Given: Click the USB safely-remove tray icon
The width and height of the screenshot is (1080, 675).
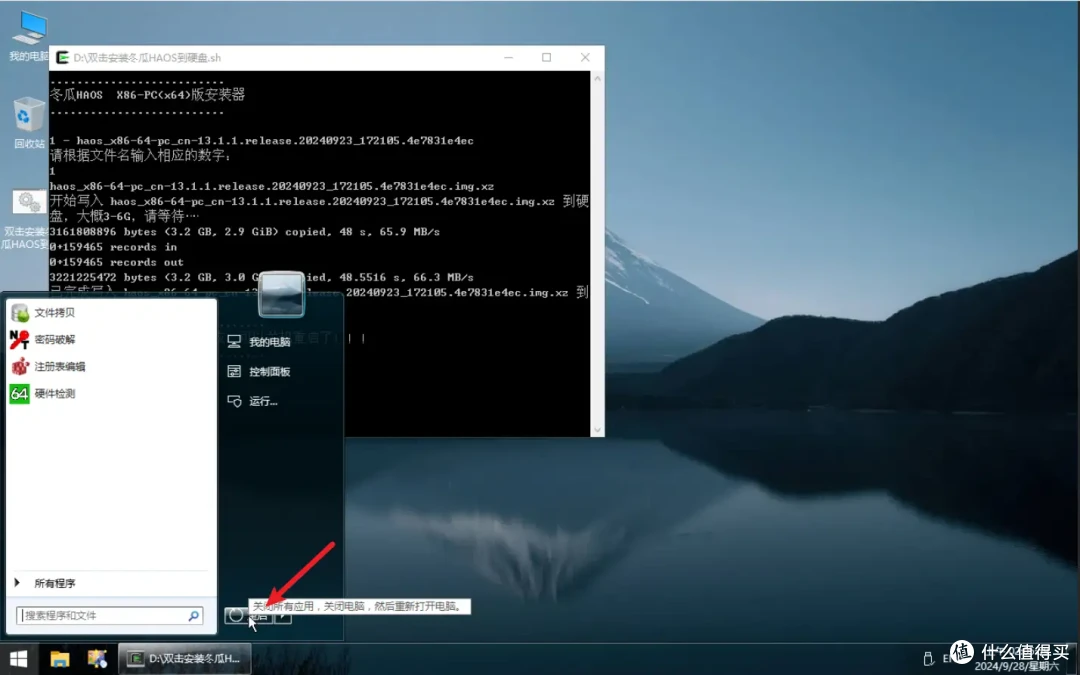Looking at the screenshot, I should (x=928, y=658).
